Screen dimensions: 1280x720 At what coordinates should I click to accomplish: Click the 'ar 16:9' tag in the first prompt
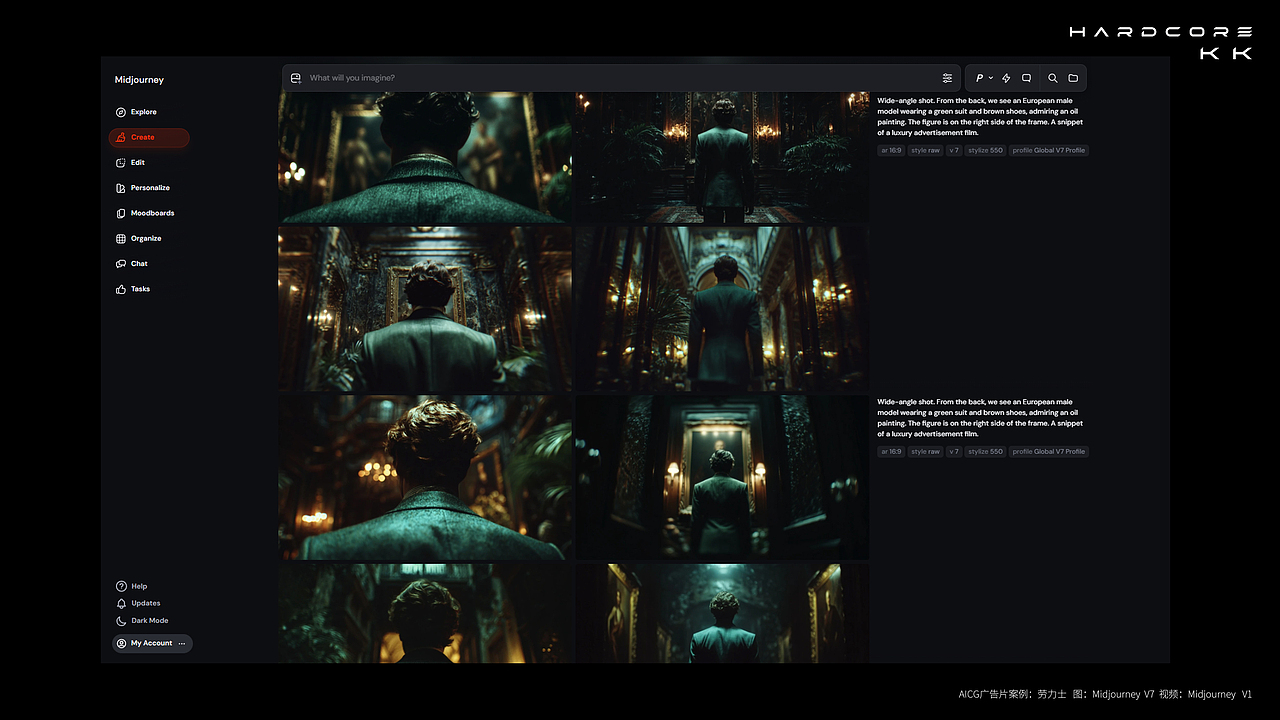(891, 150)
